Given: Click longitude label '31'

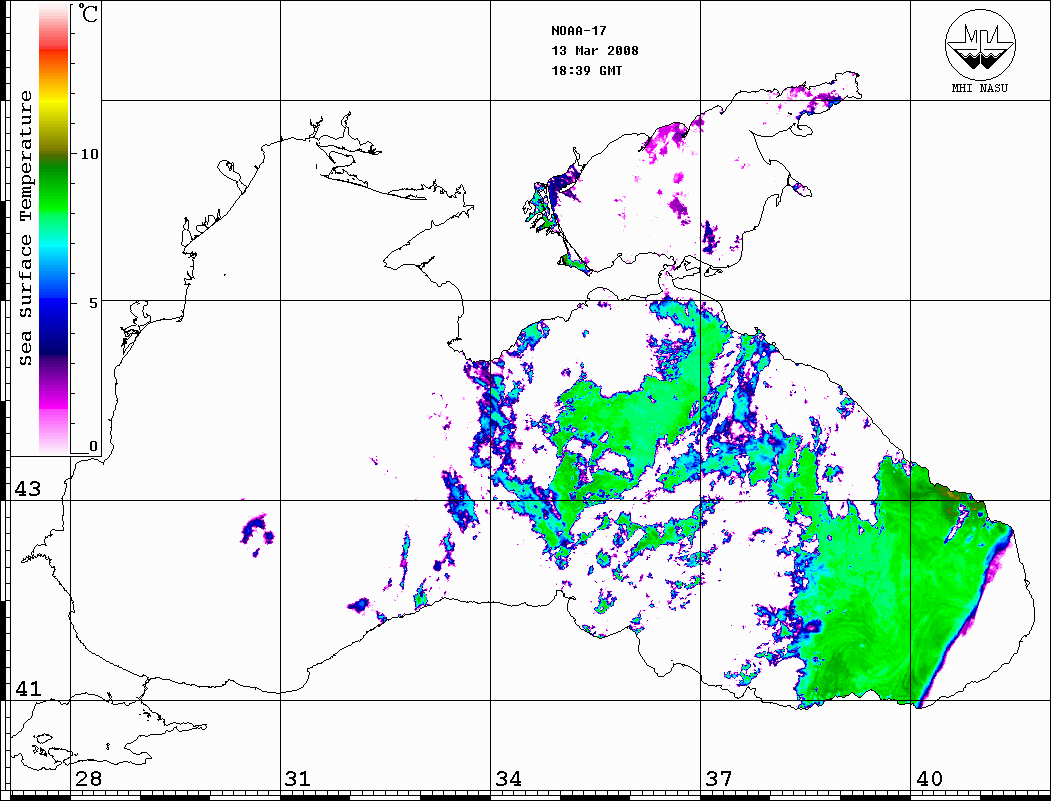Looking at the screenshot, I should pos(298,778).
